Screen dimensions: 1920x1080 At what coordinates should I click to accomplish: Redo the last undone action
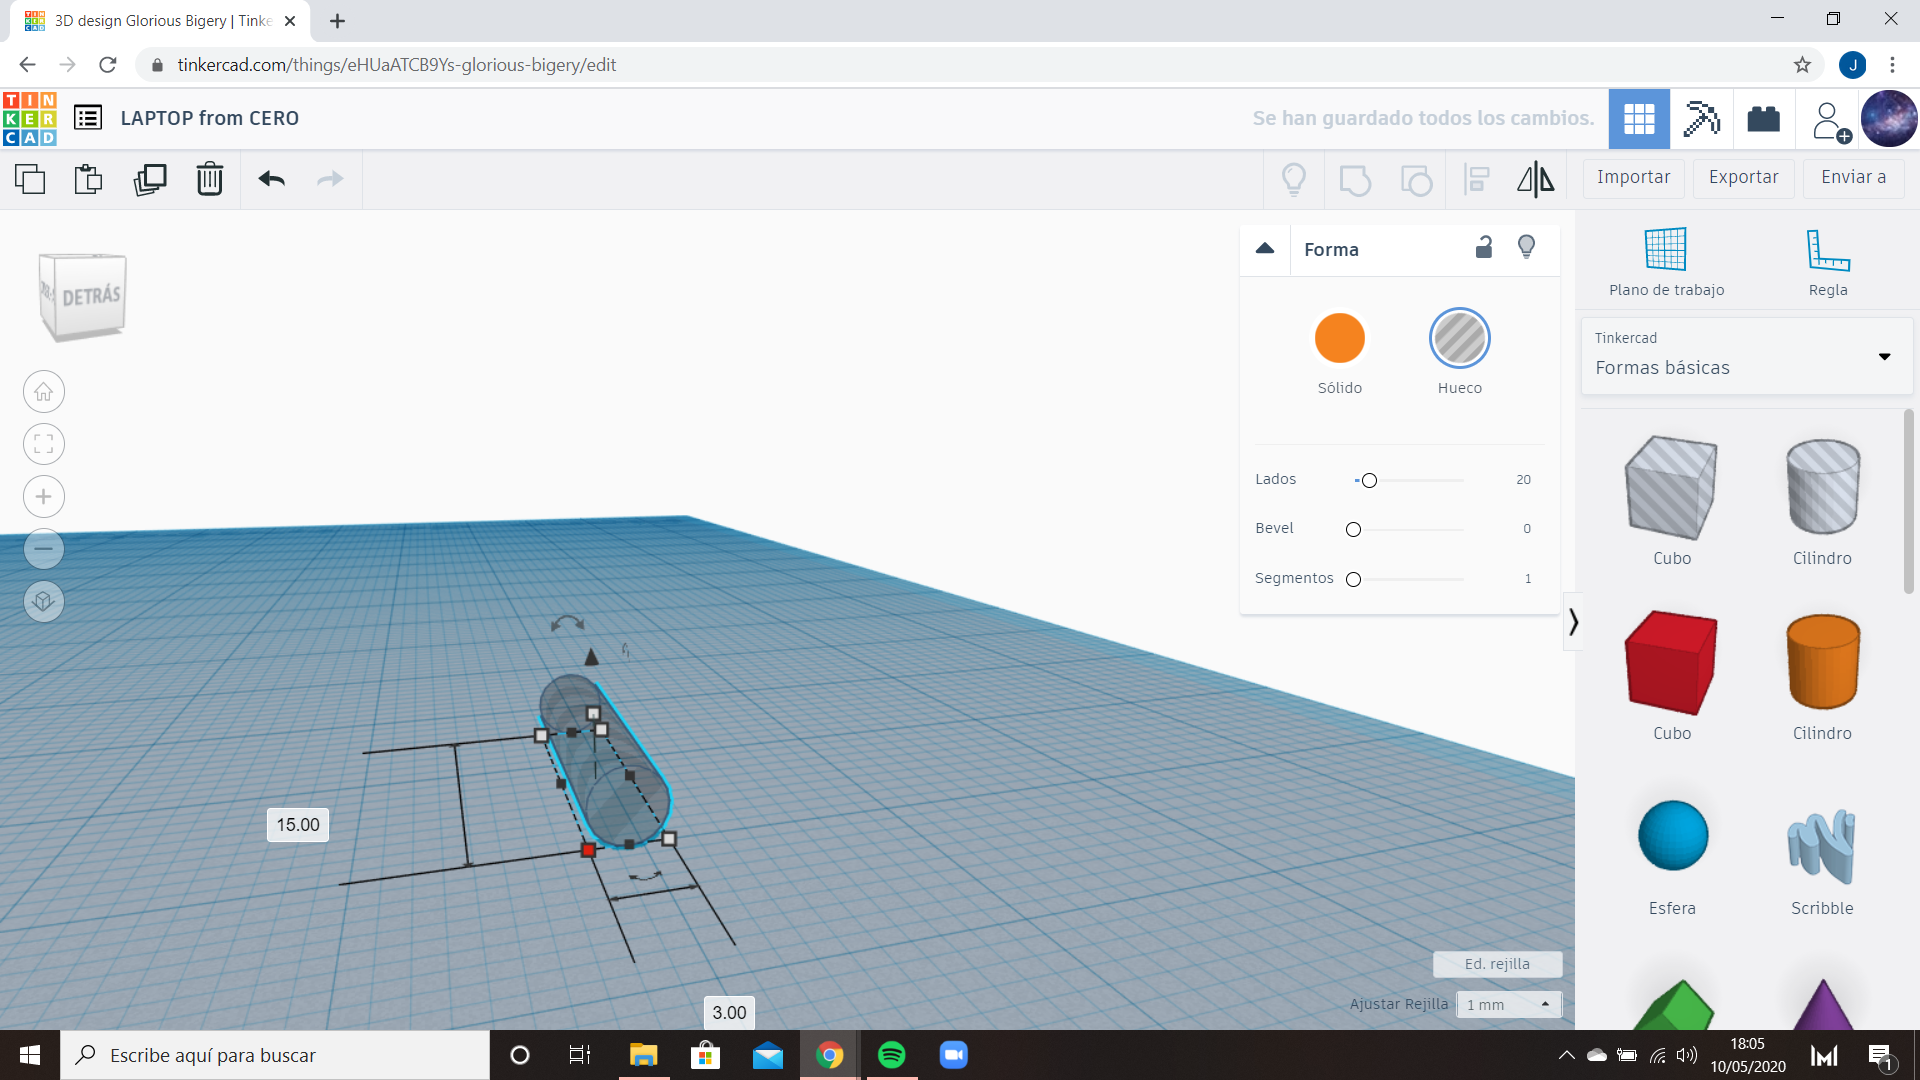pos(330,179)
